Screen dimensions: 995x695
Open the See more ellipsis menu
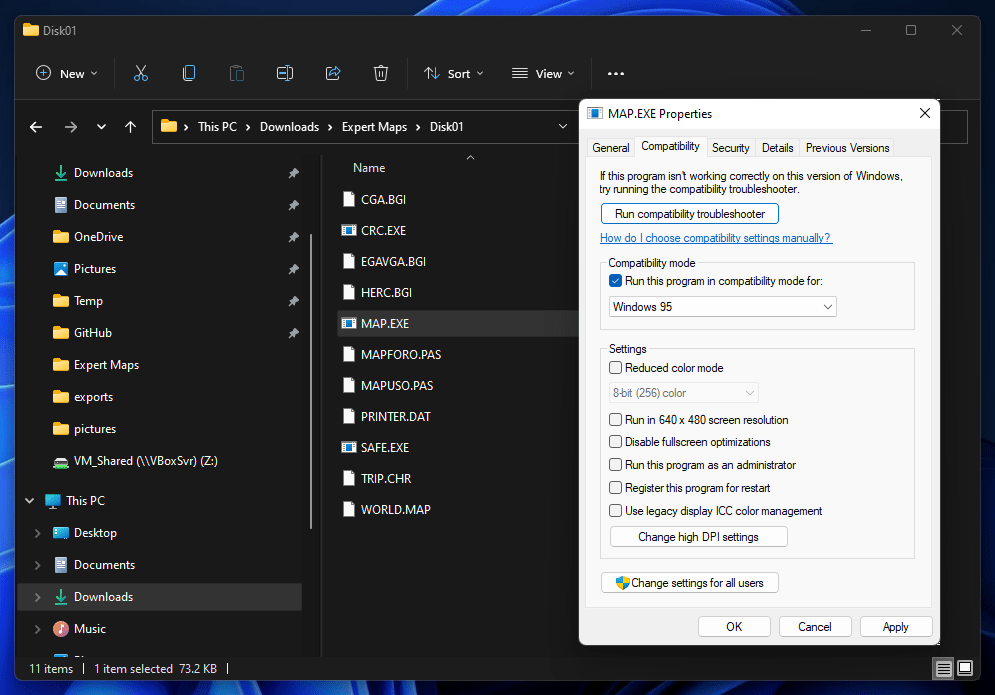coord(616,73)
